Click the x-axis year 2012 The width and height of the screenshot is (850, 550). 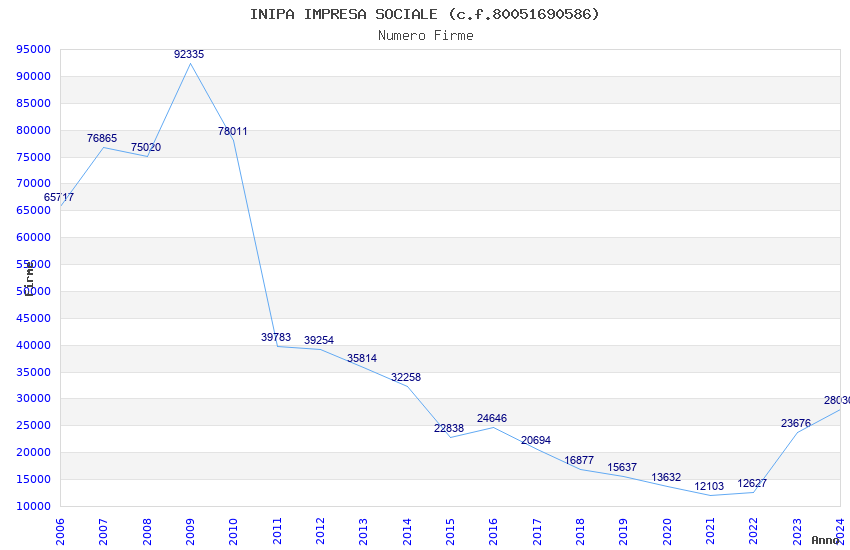pyautogui.click(x=320, y=531)
